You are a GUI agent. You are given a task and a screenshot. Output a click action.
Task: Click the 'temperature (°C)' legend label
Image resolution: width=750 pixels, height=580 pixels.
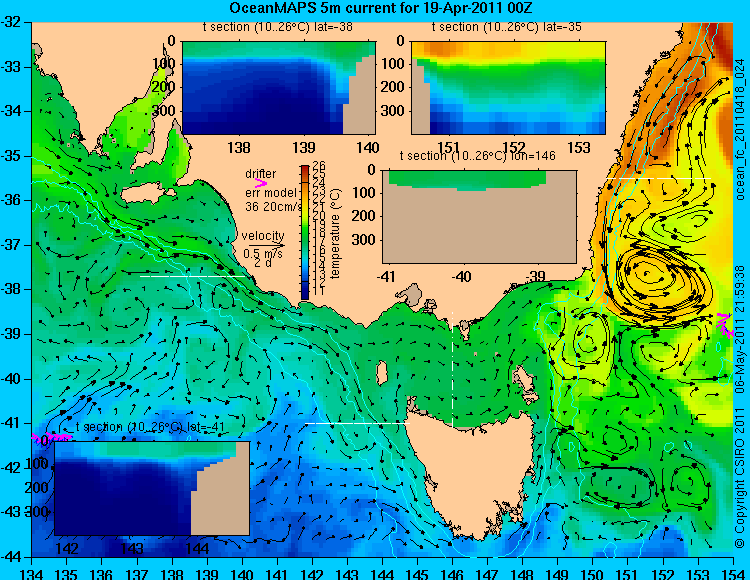click(x=335, y=233)
